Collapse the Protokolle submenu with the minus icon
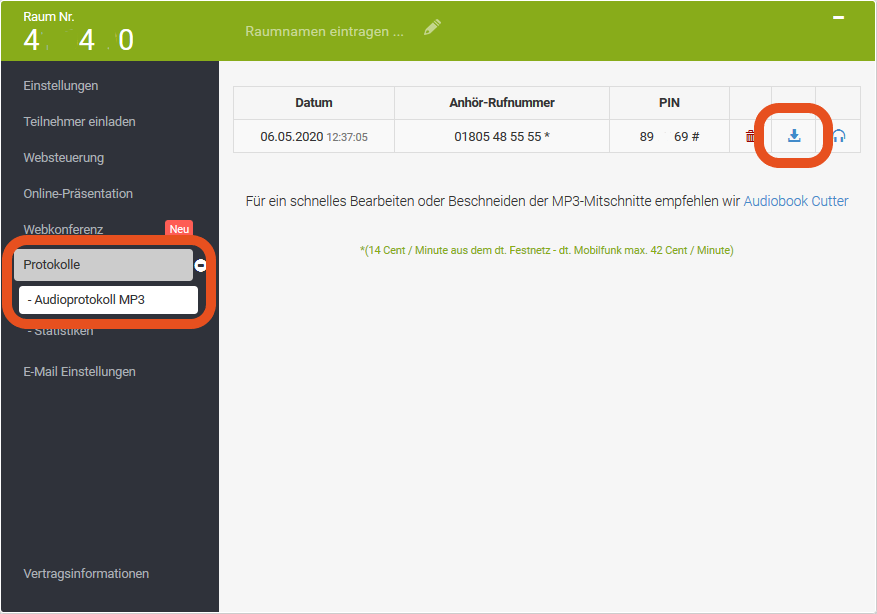The image size is (877, 614). pyautogui.click(x=200, y=265)
